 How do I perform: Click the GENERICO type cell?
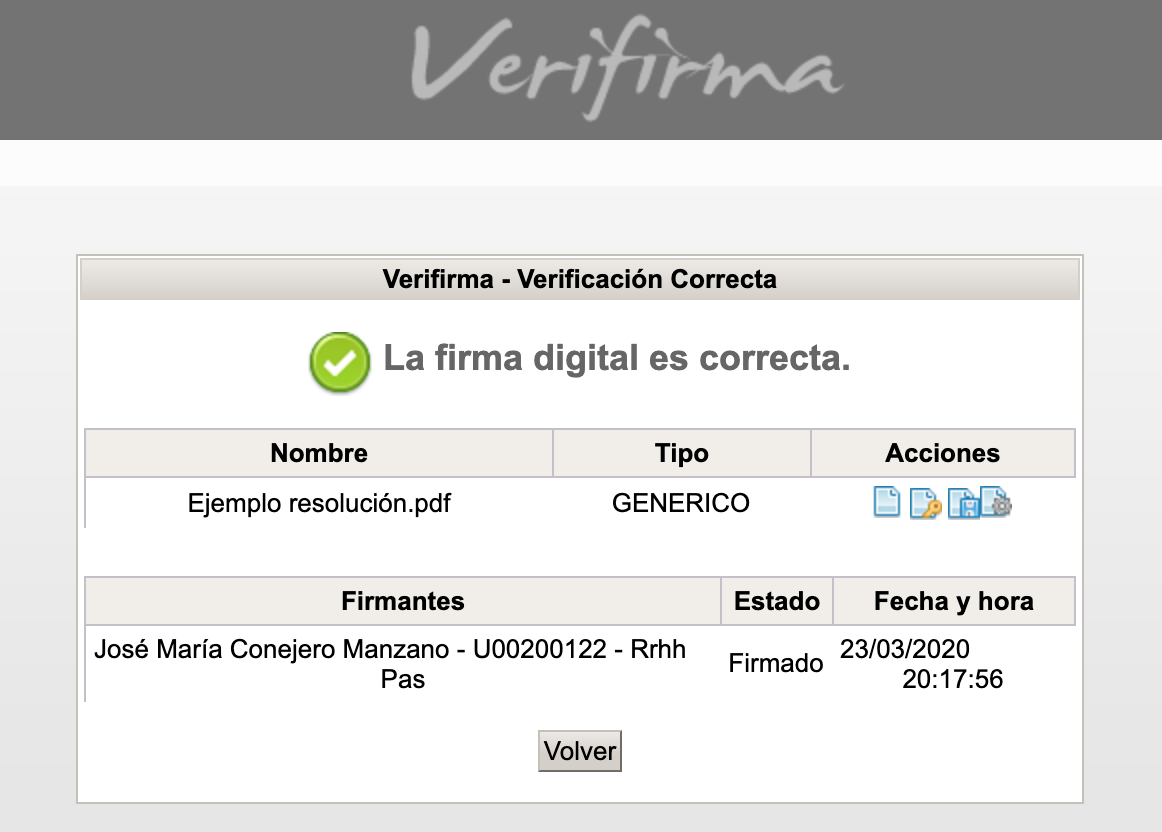tap(681, 503)
